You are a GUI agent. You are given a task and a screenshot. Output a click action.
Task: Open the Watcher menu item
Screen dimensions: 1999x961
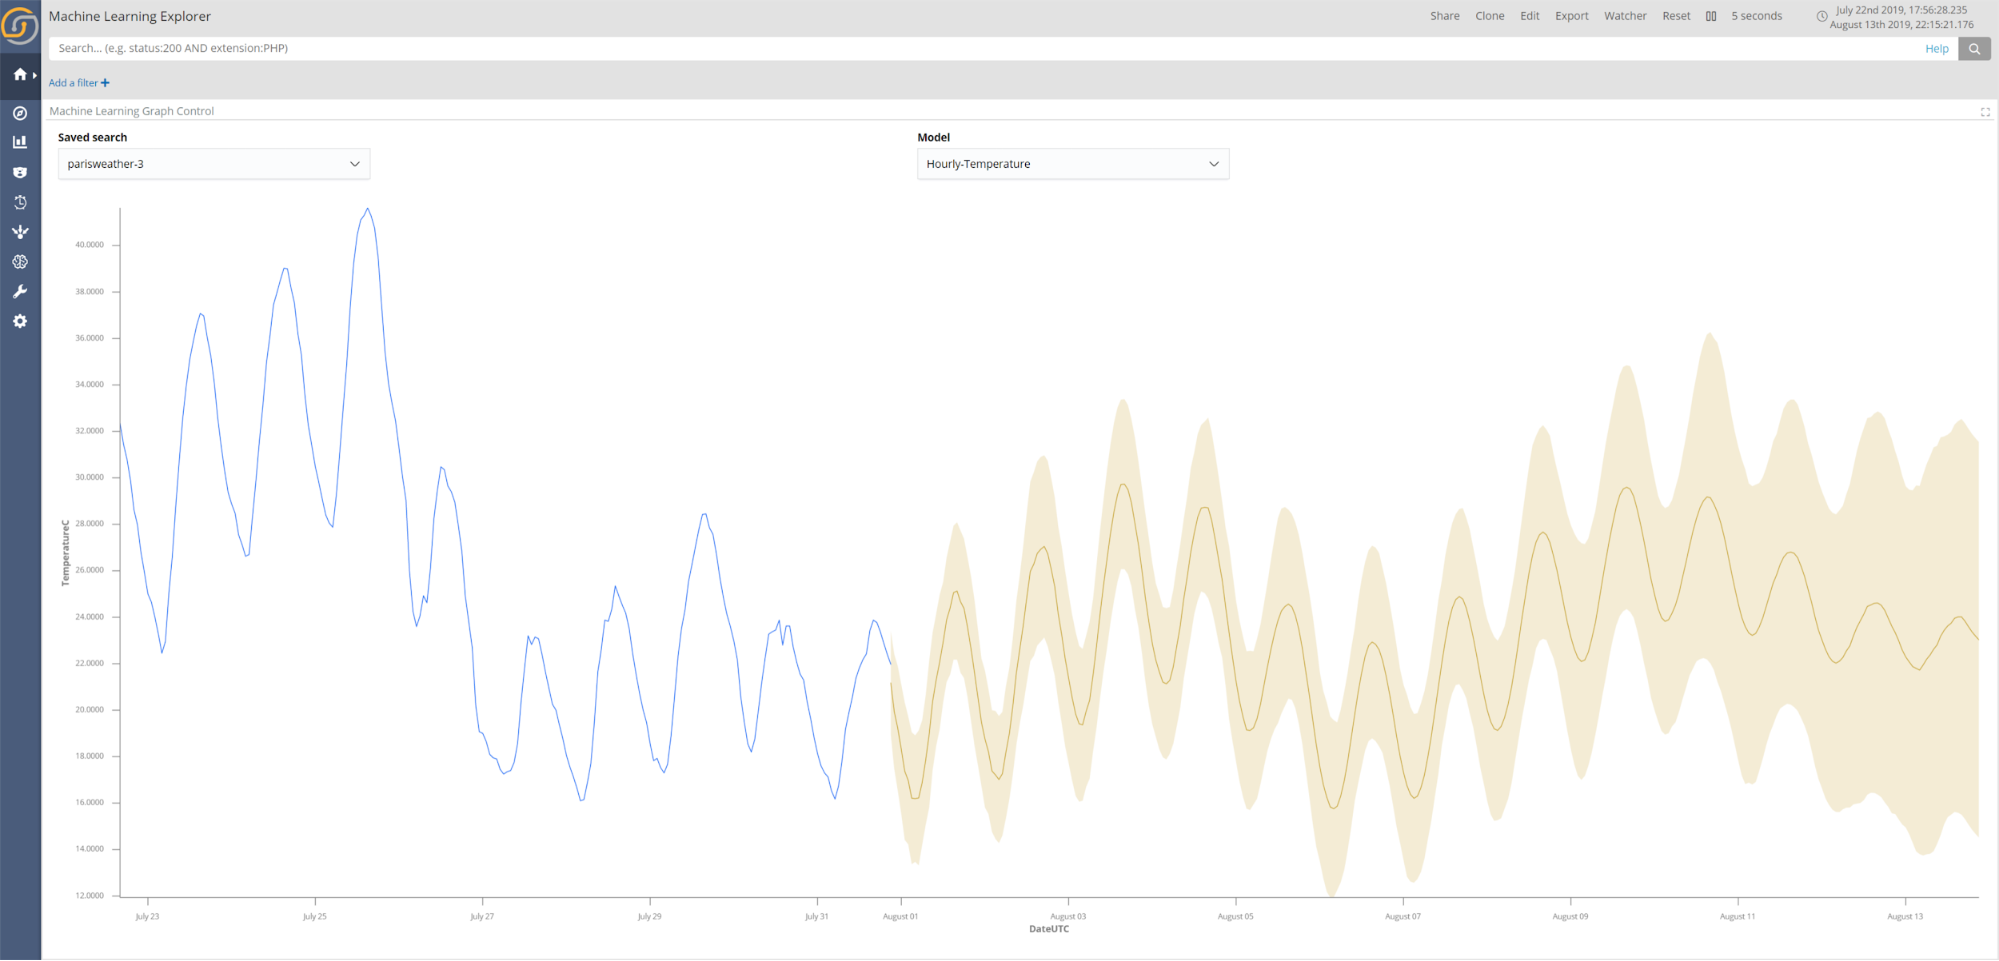pyautogui.click(x=1625, y=16)
